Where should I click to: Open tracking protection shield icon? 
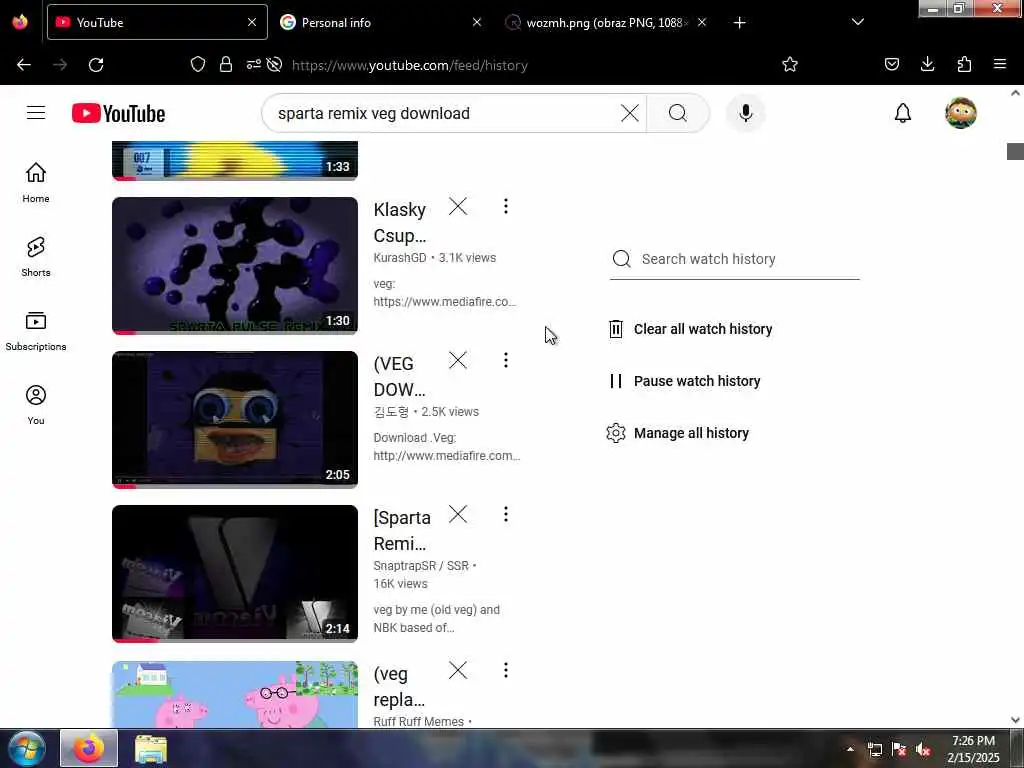[198, 64]
